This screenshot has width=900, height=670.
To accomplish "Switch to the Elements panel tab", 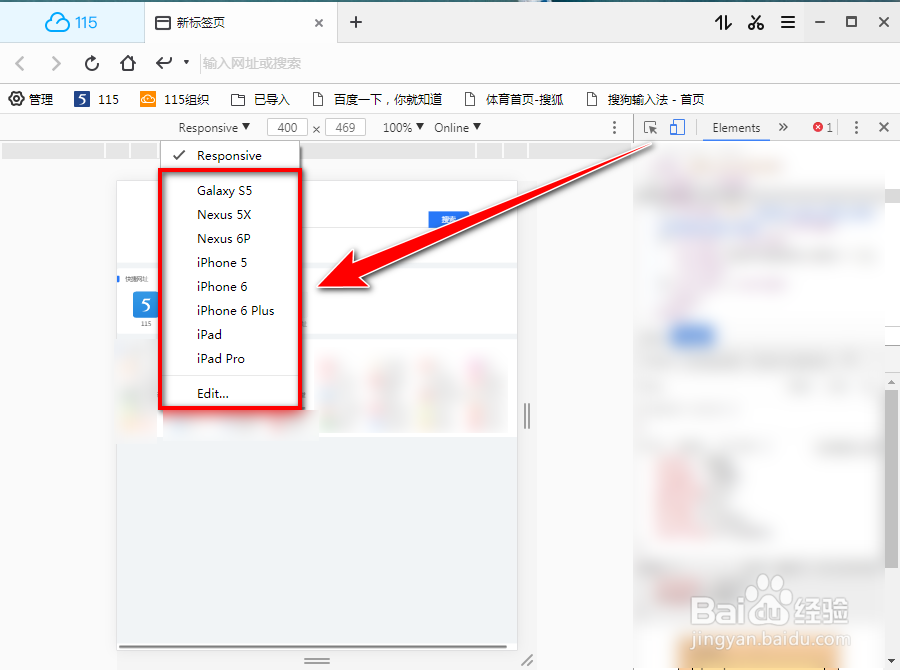I will pyautogui.click(x=736, y=127).
